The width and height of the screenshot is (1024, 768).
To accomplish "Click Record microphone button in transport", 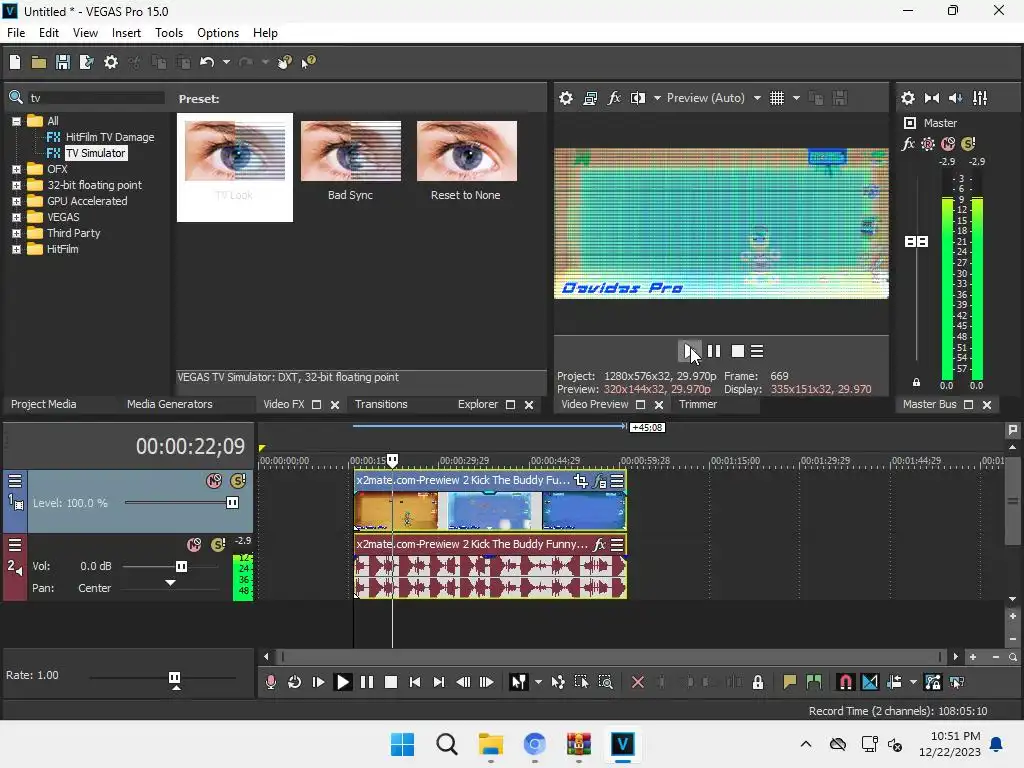I will [x=270, y=682].
